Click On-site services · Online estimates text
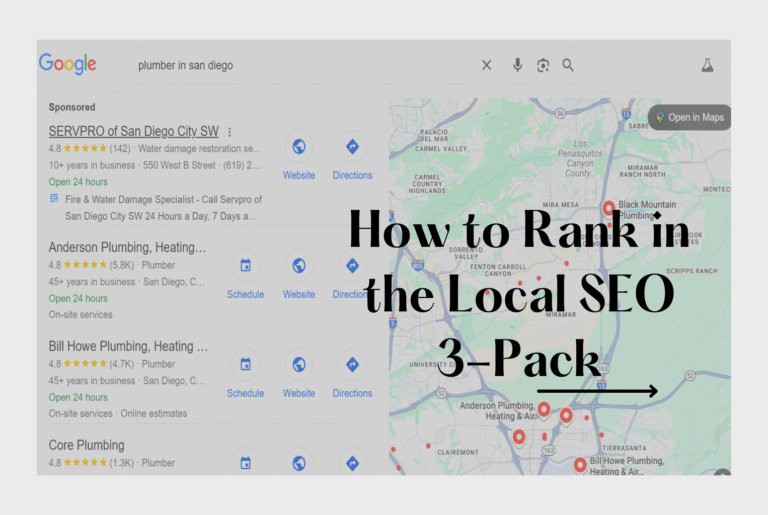This screenshot has height=515, width=768. tap(118, 414)
